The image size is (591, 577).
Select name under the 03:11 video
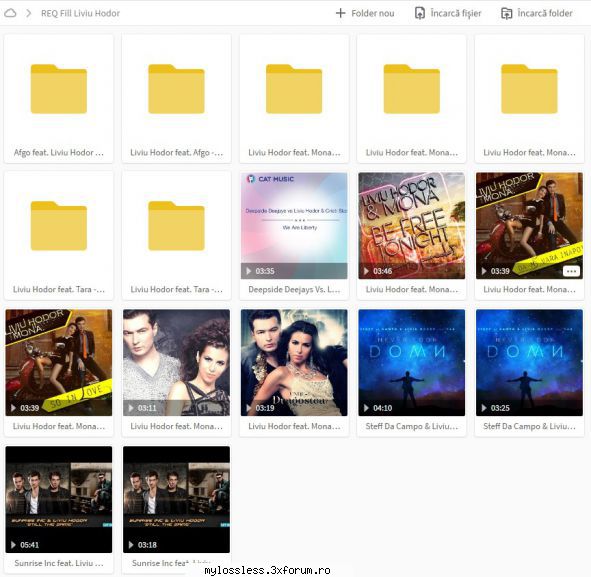[x=176, y=426]
